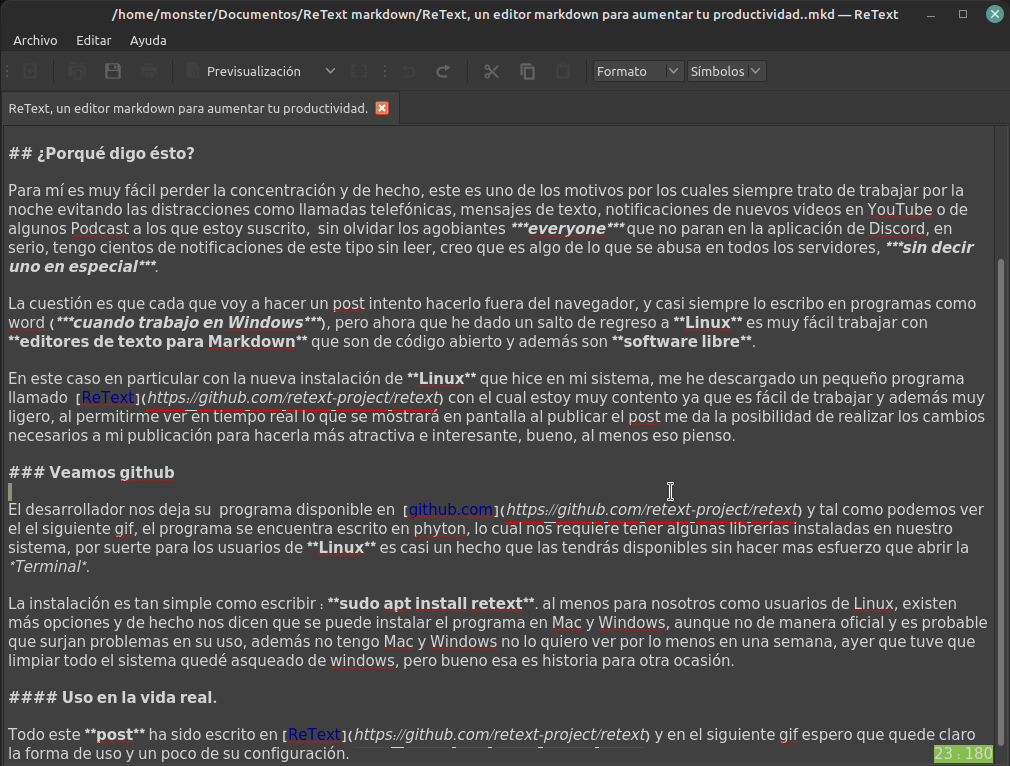Click heading '#### Uso en la vida real.'
The height and width of the screenshot is (766, 1010).
[113, 697]
